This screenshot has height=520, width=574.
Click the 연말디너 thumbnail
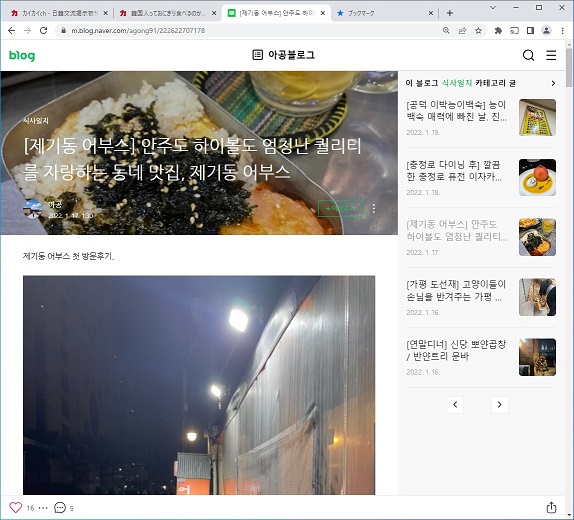[x=537, y=357]
